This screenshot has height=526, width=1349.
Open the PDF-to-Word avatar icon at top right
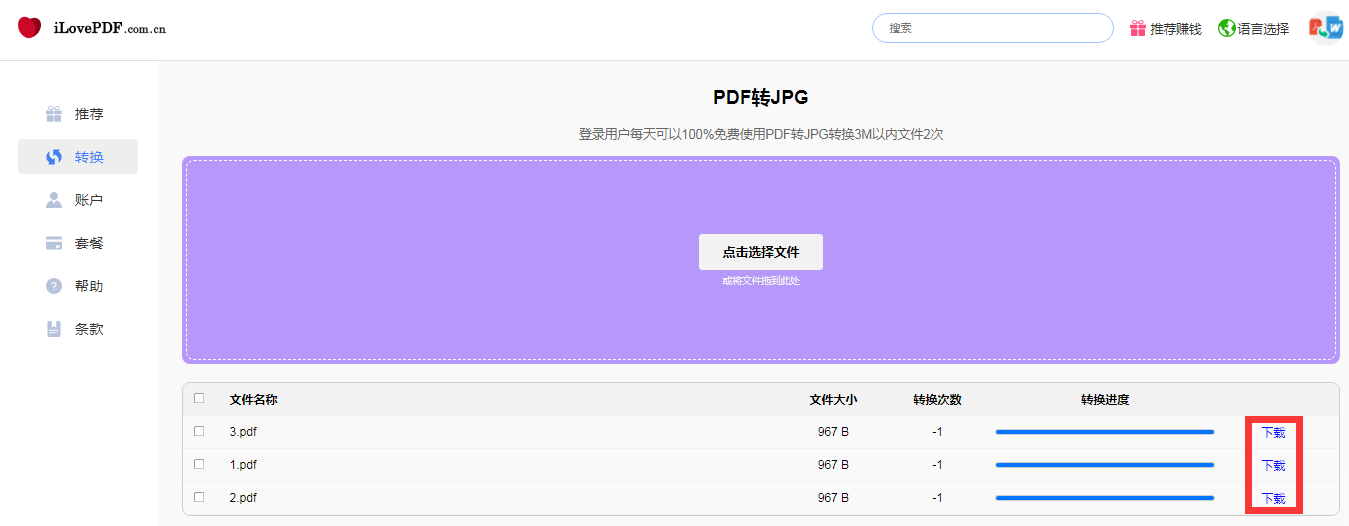(x=1326, y=28)
